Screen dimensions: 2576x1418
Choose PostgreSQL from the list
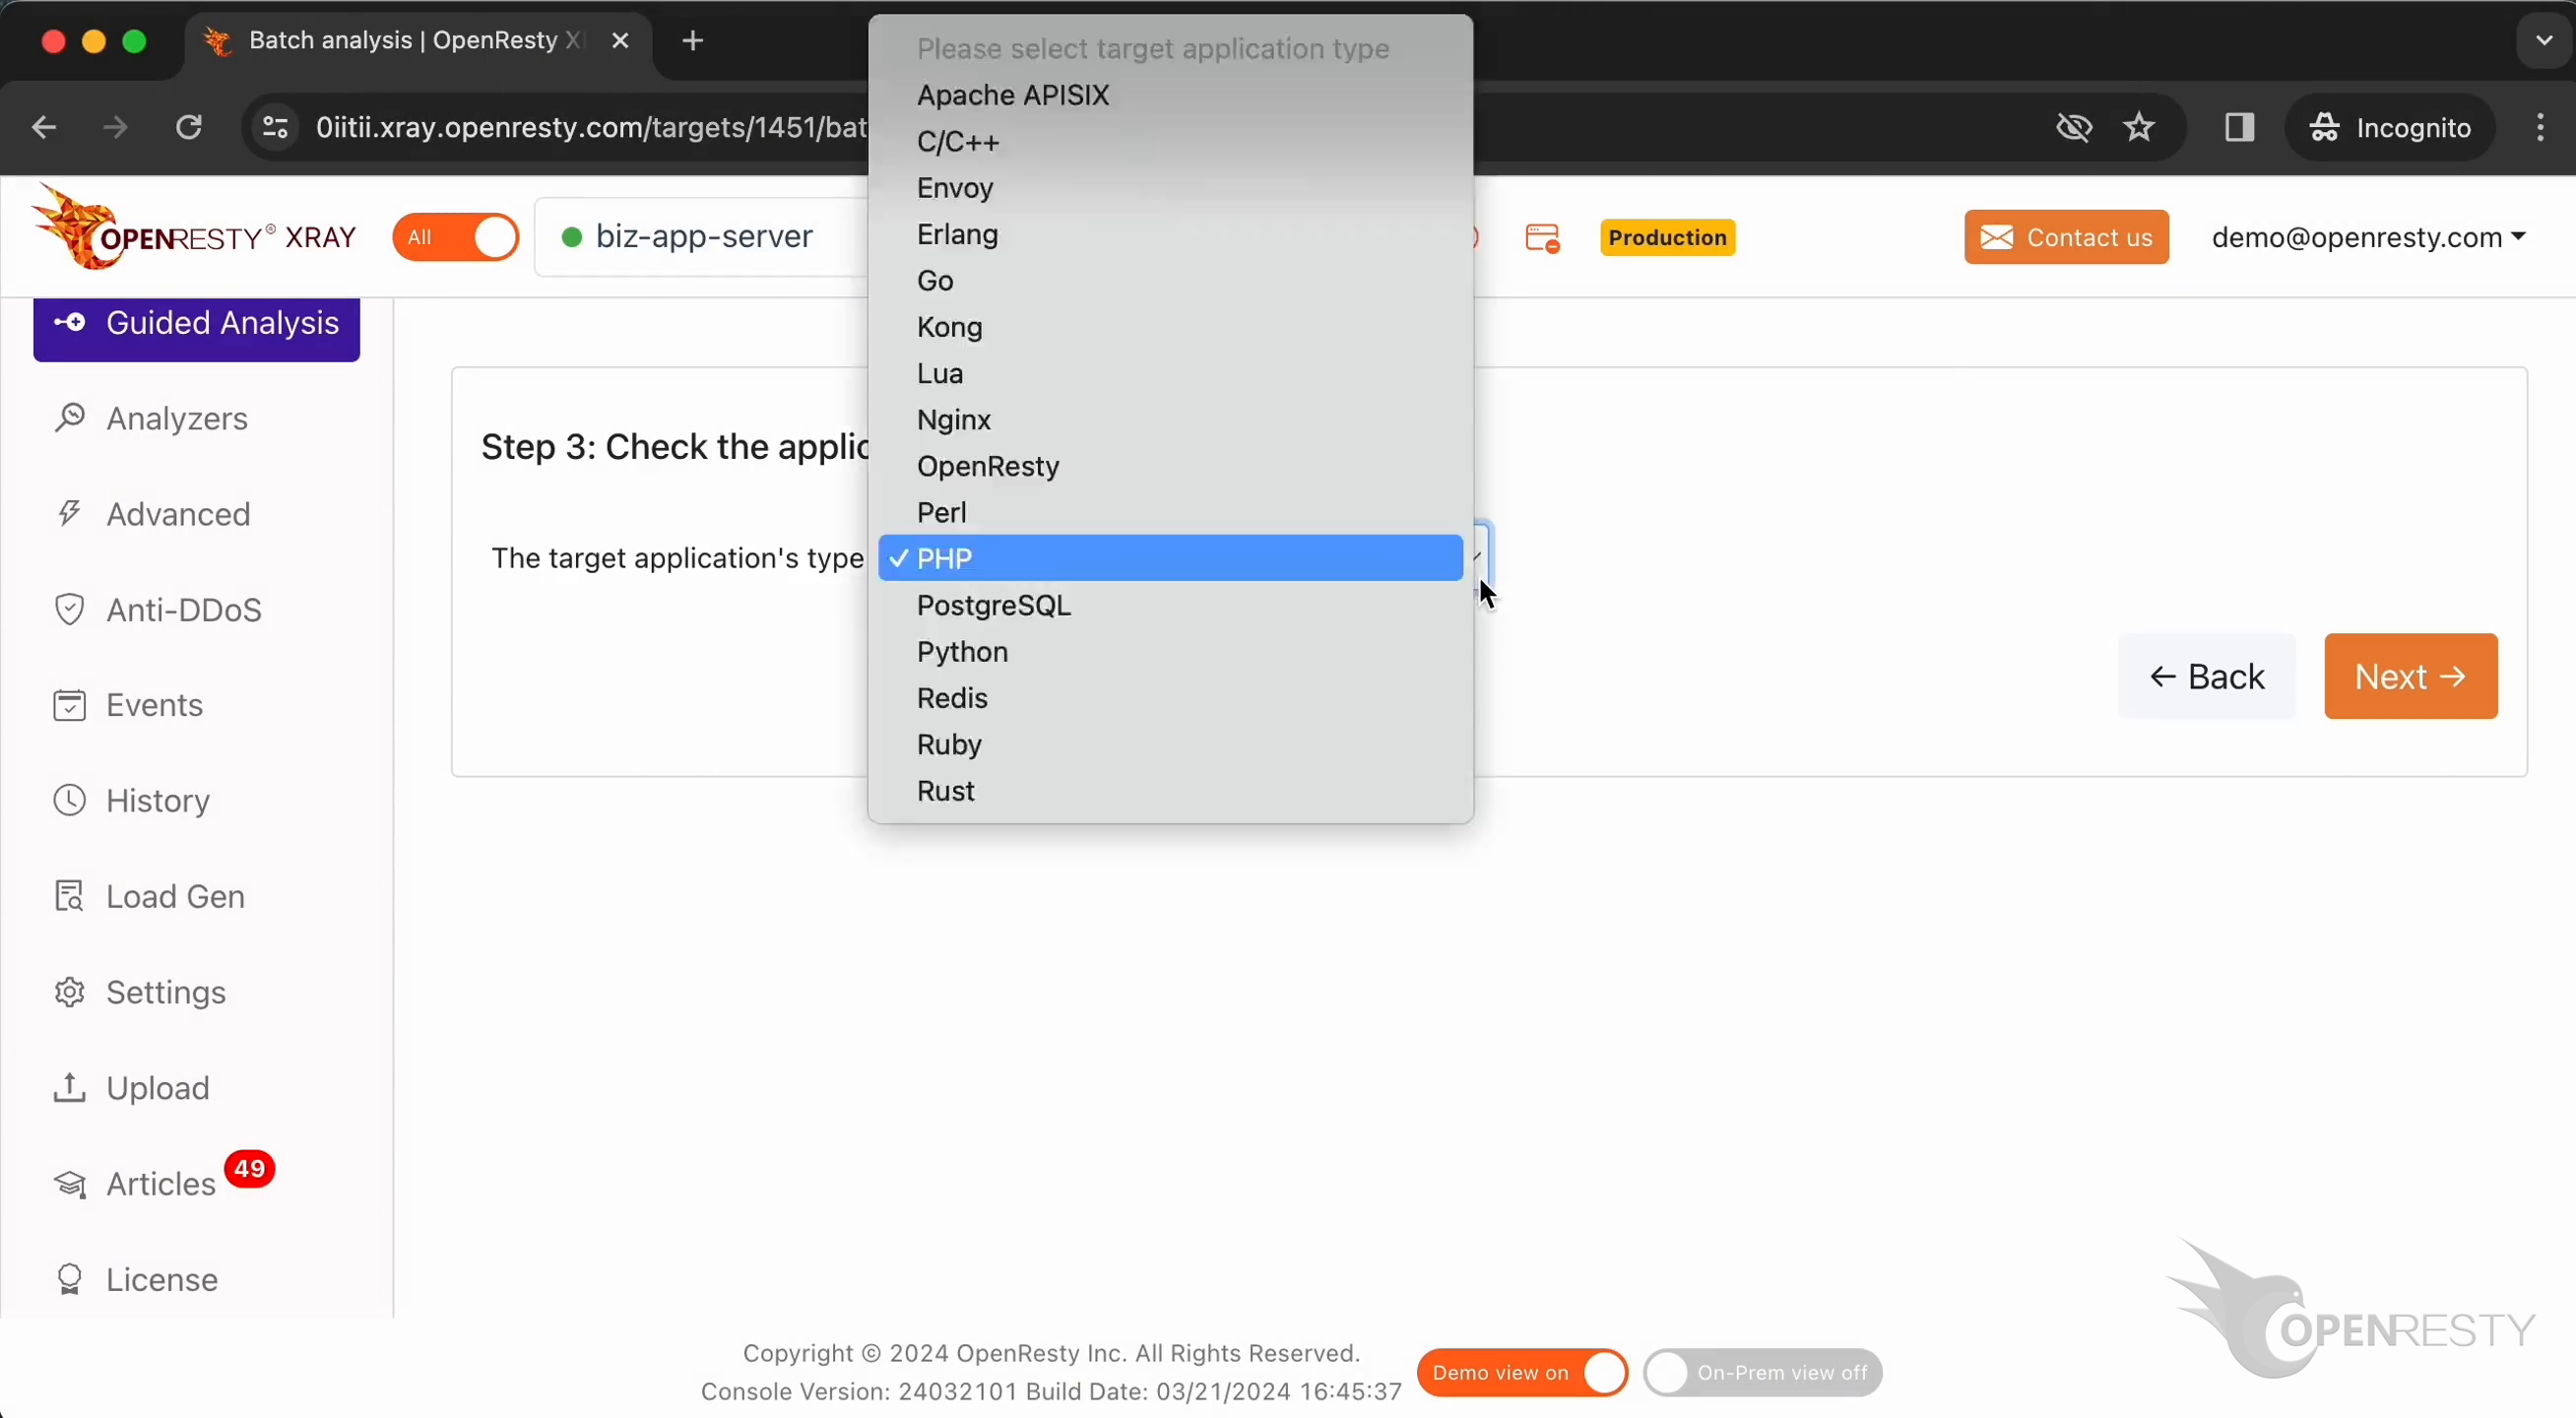[1170, 605]
